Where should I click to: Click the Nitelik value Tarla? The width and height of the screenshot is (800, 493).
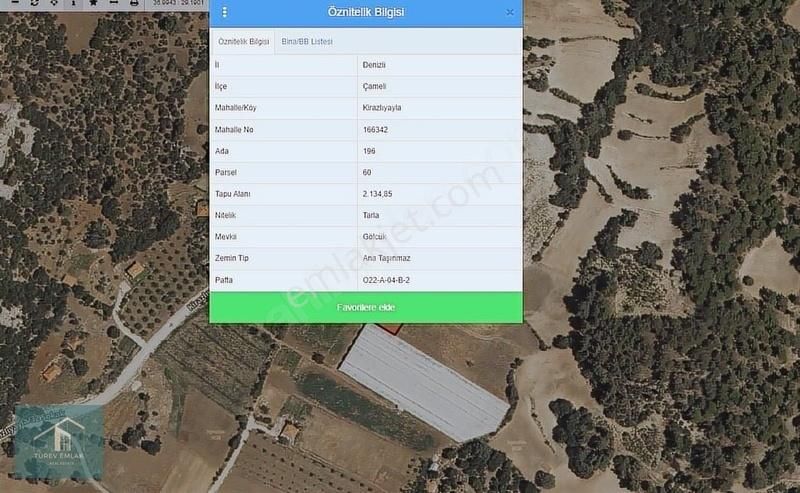tap(370, 215)
